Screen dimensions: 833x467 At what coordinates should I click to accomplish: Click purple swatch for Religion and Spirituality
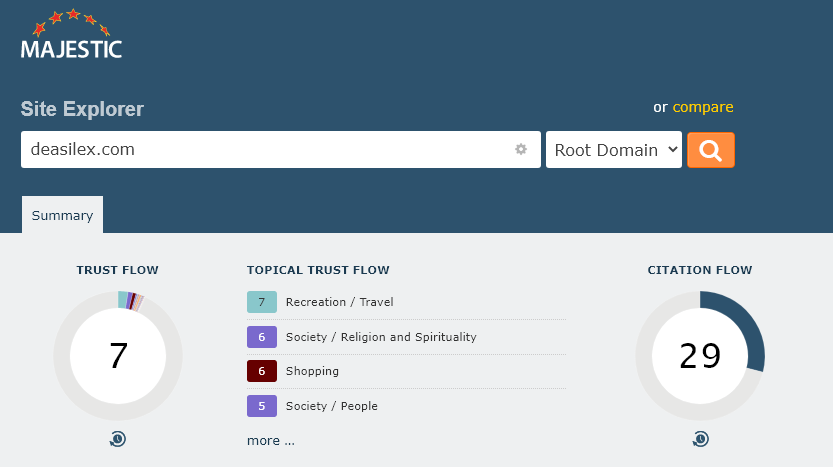pos(261,337)
